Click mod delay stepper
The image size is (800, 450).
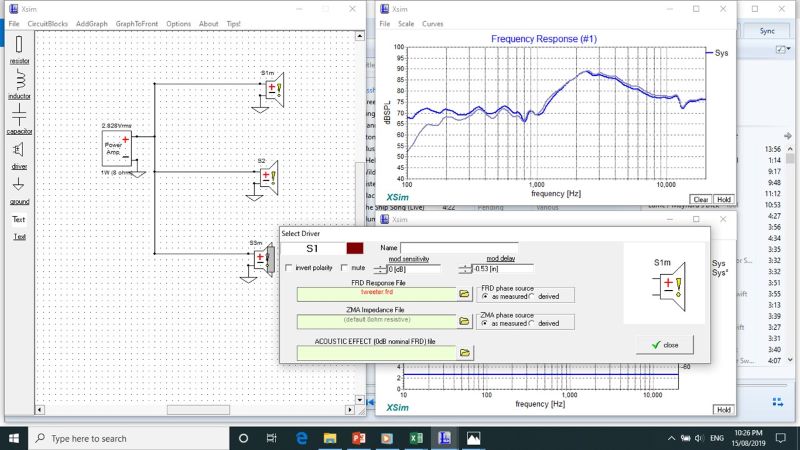tap(464, 269)
